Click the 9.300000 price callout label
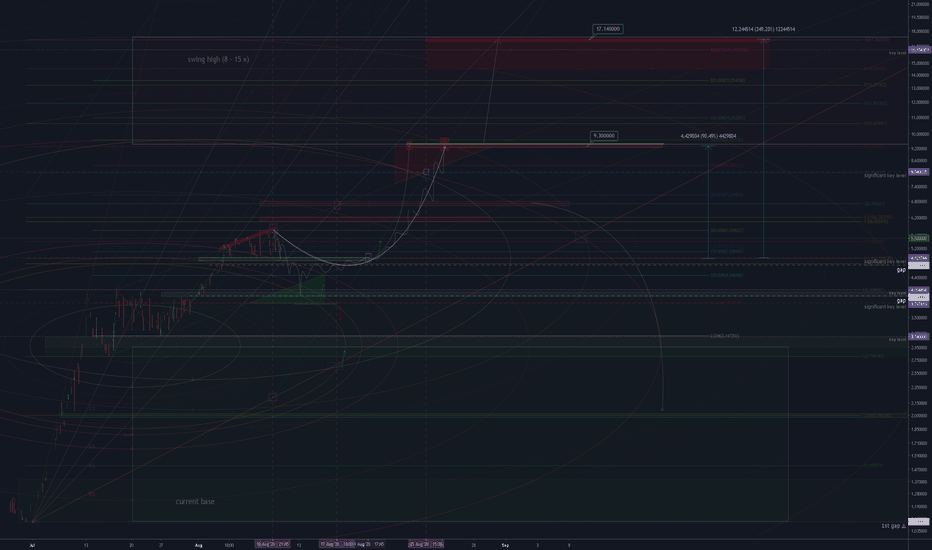The height and width of the screenshot is (550, 932). [604, 136]
